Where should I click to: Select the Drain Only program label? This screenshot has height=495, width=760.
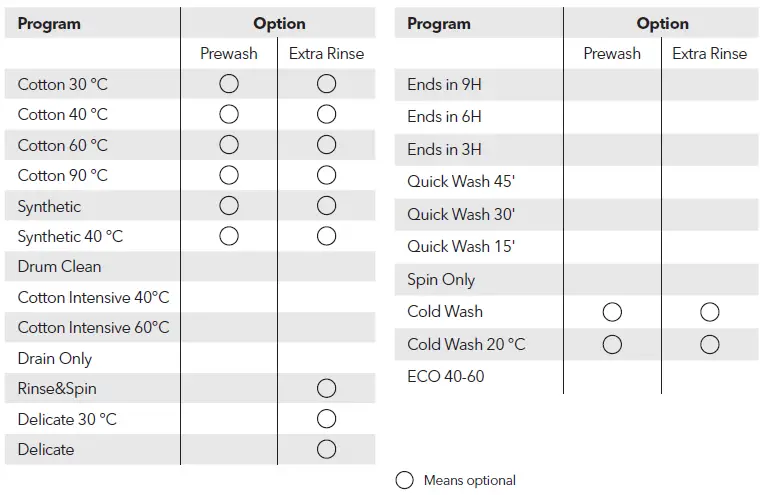[55, 358]
